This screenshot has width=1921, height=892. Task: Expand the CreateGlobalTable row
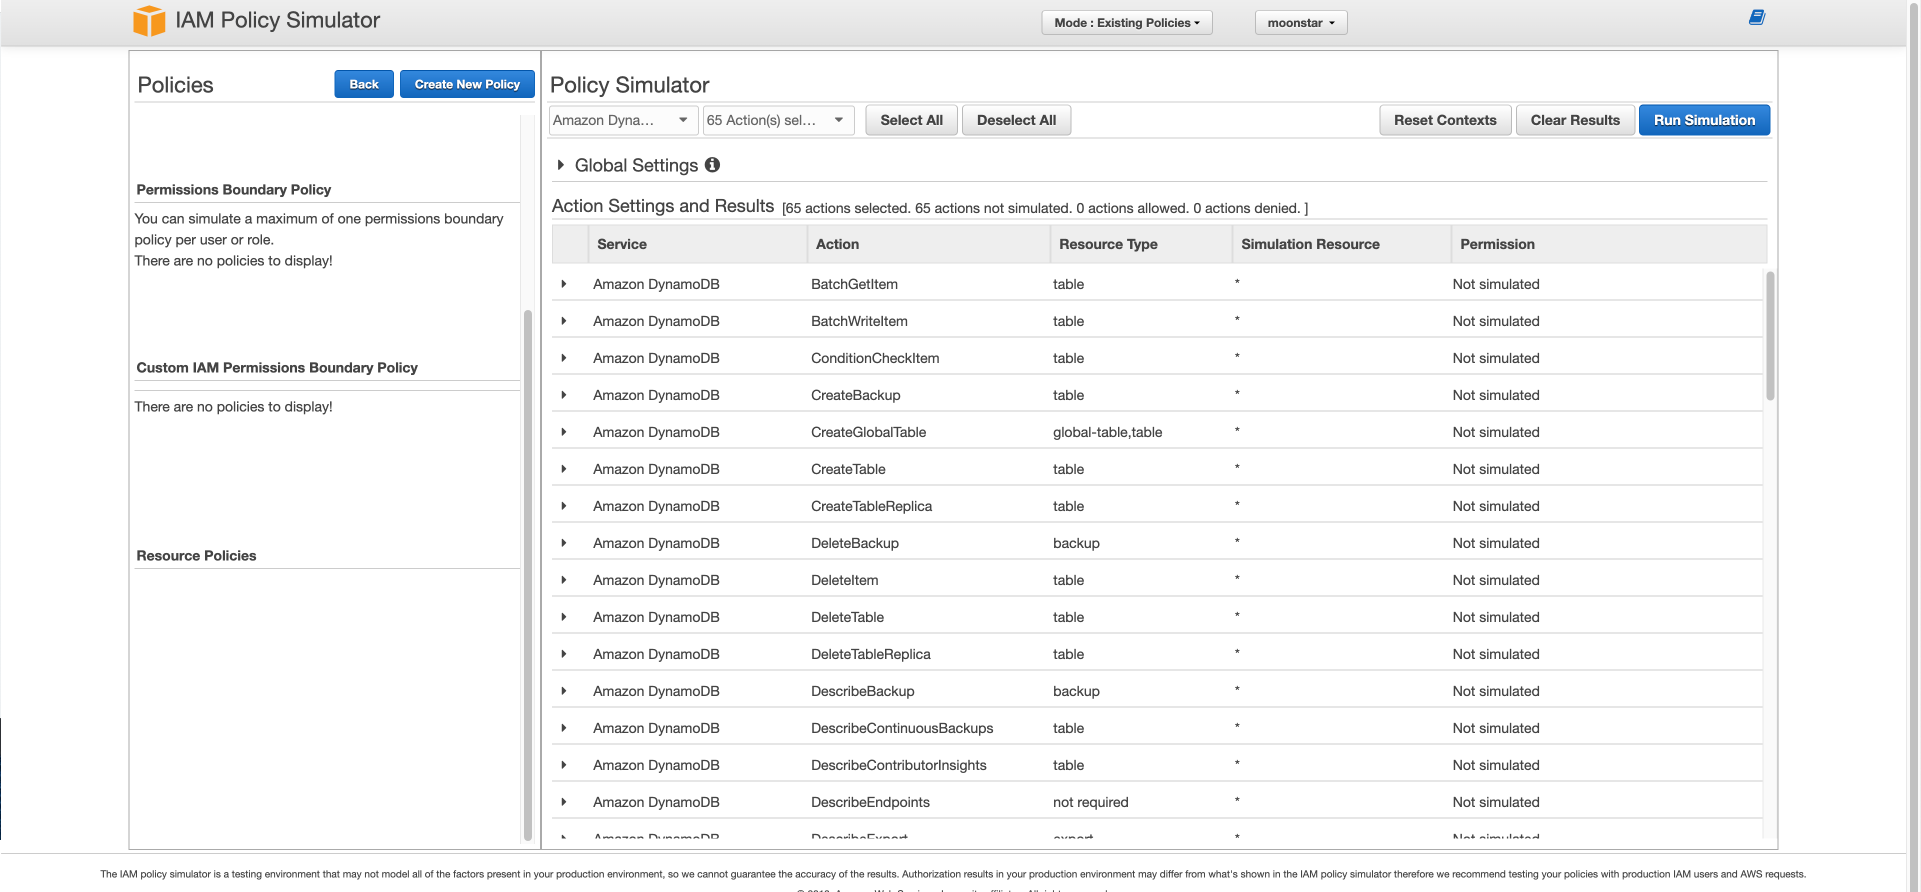564,432
